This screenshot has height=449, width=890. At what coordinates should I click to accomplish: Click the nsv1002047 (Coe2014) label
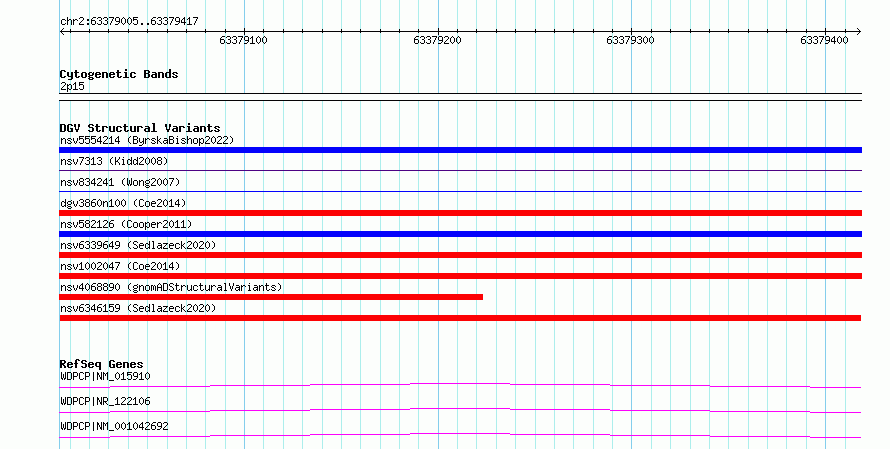[x=120, y=266]
